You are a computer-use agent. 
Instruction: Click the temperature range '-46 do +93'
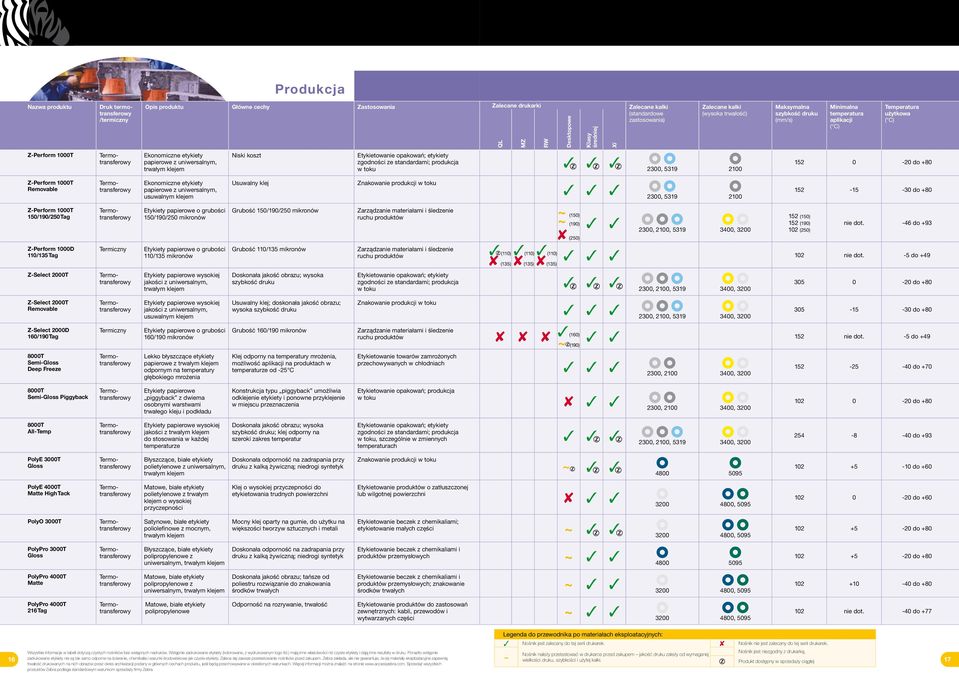coord(917,223)
